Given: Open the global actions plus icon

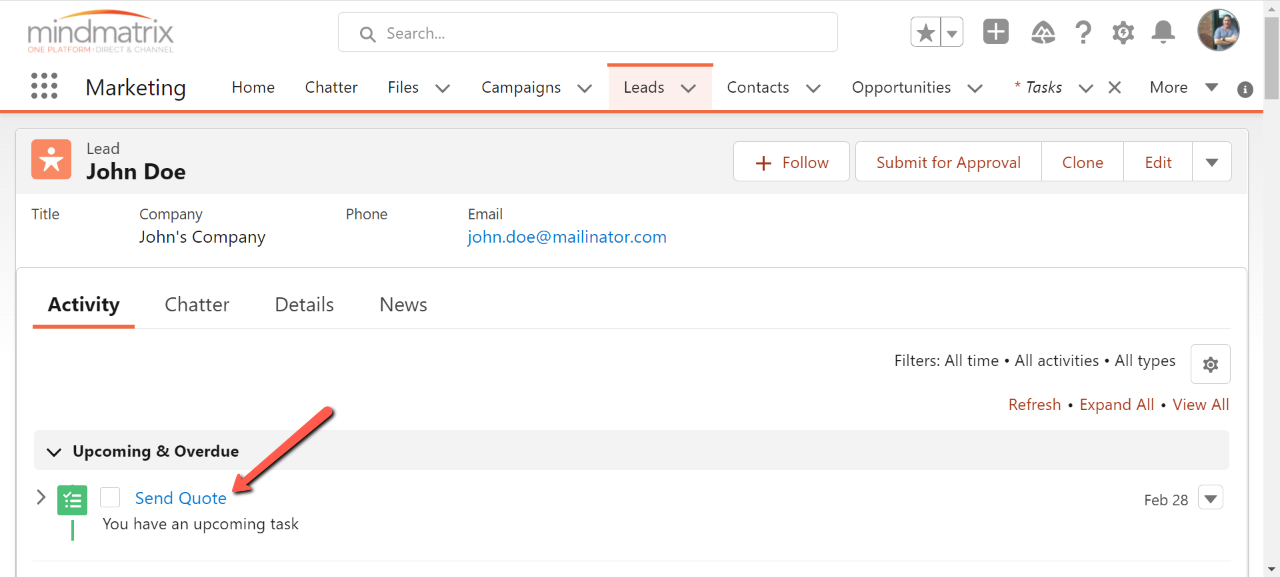Looking at the screenshot, I should point(995,32).
